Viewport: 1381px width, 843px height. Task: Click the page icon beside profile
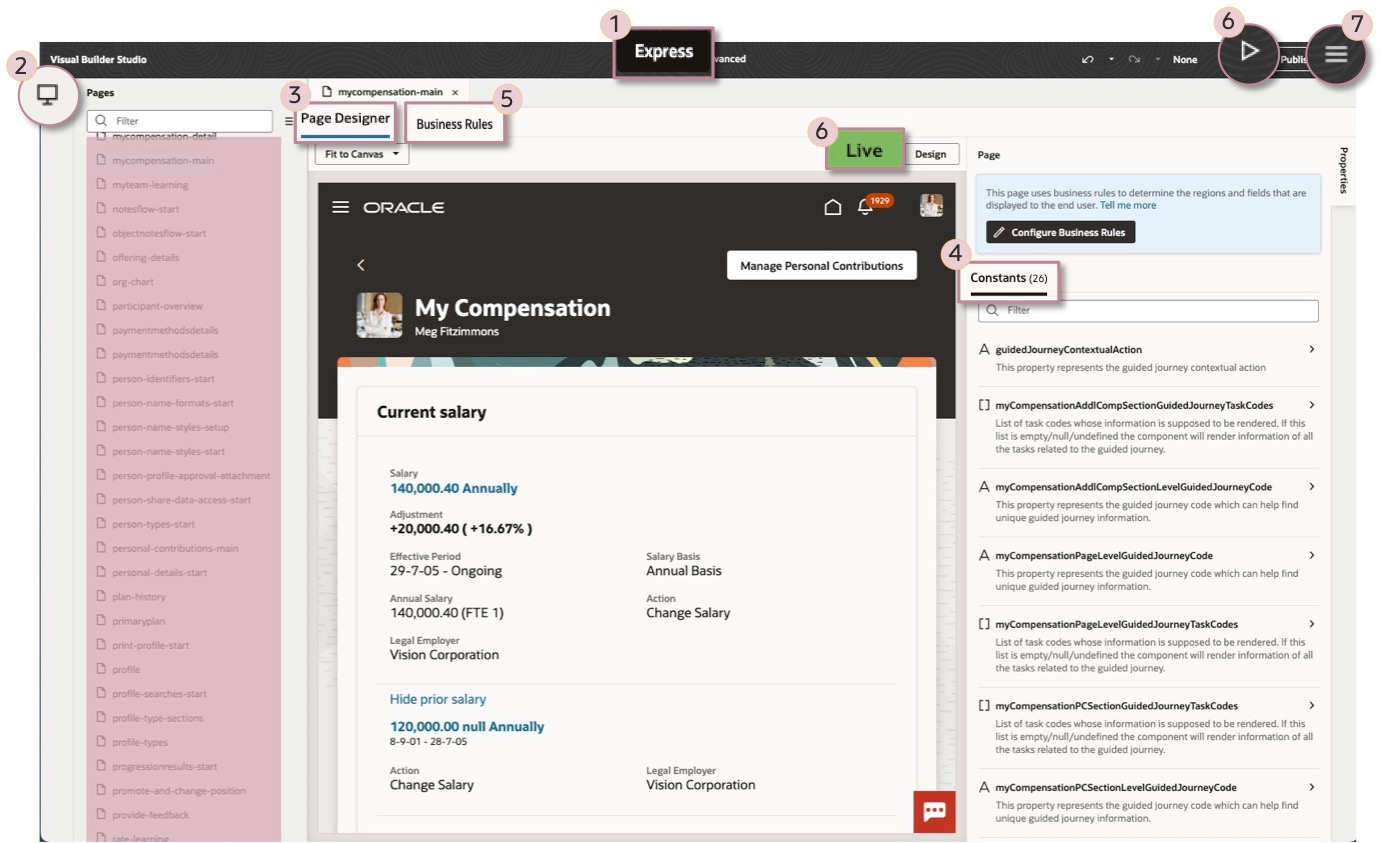click(101, 669)
